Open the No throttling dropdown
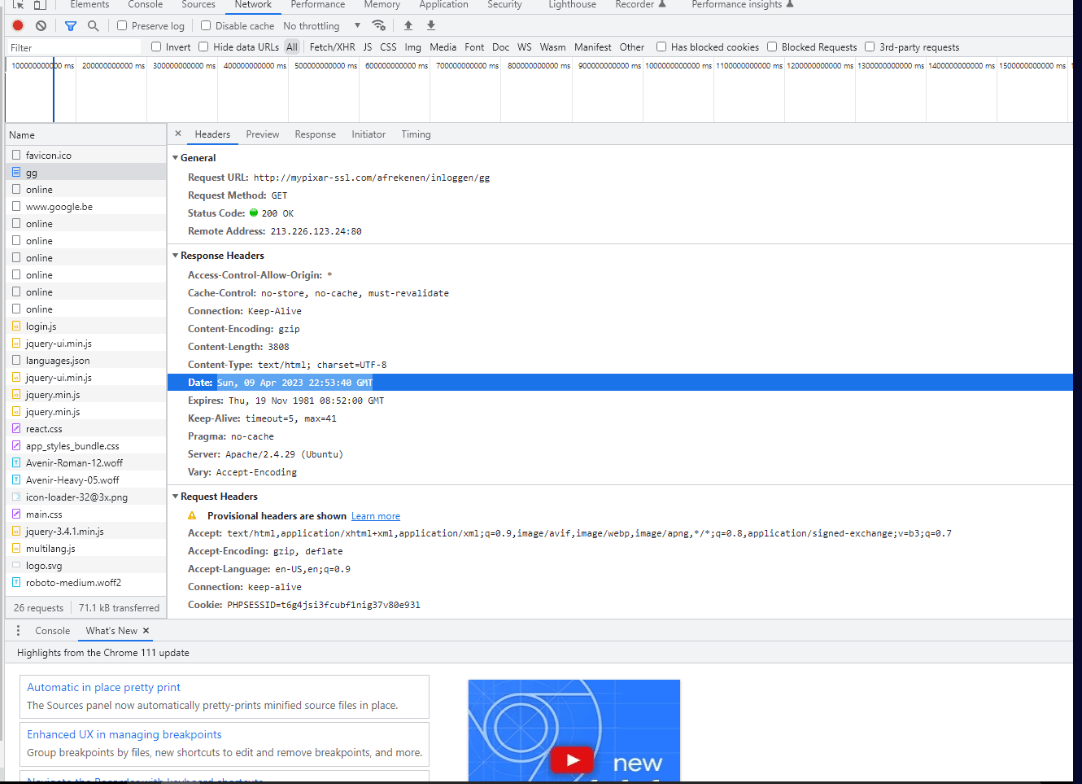The height and width of the screenshot is (784, 1082). point(322,26)
